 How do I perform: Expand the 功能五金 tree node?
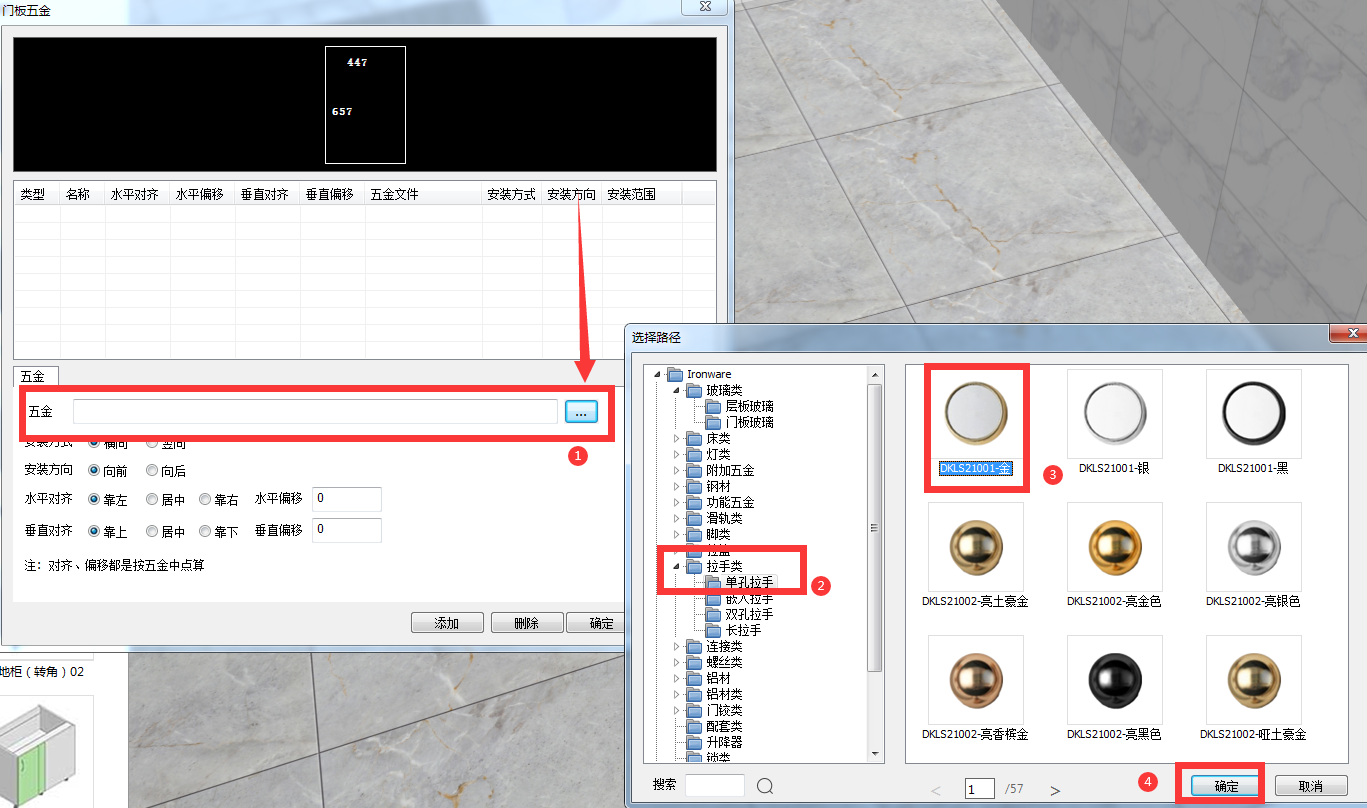[x=677, y=502]
